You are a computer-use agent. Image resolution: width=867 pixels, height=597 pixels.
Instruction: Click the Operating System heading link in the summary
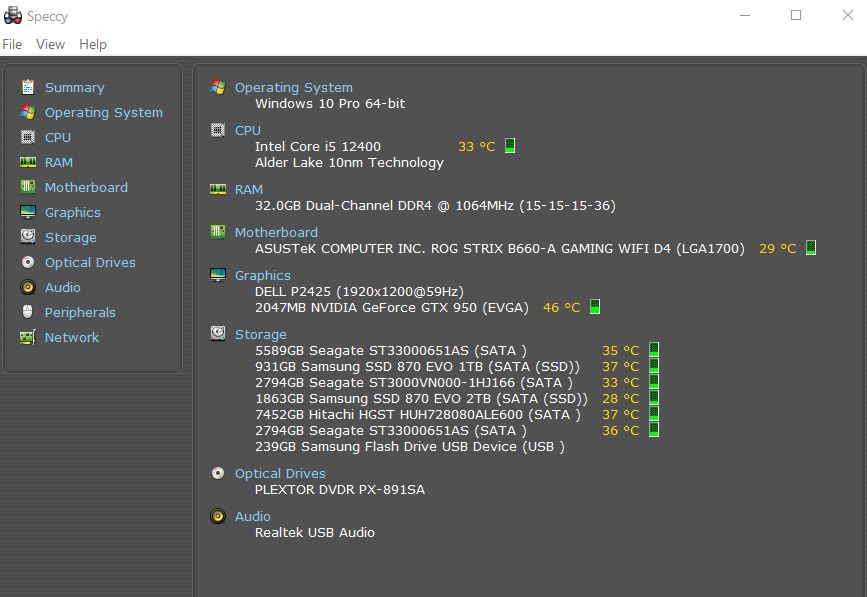[294, 87]
